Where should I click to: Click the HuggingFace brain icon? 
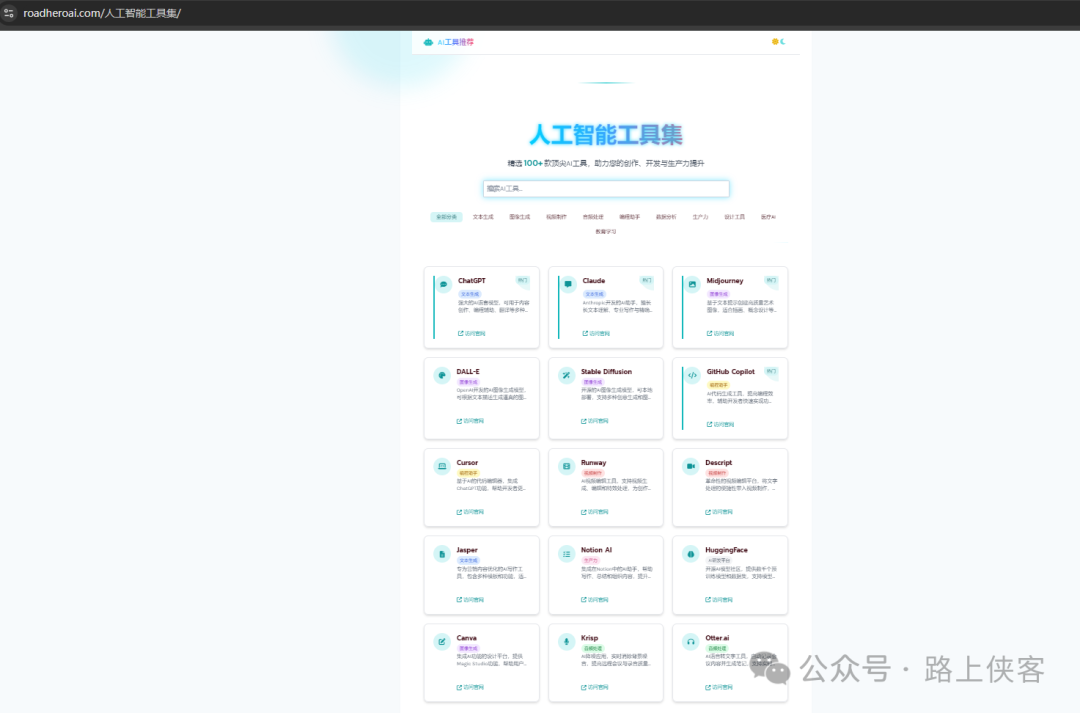(x=691, y=554)
